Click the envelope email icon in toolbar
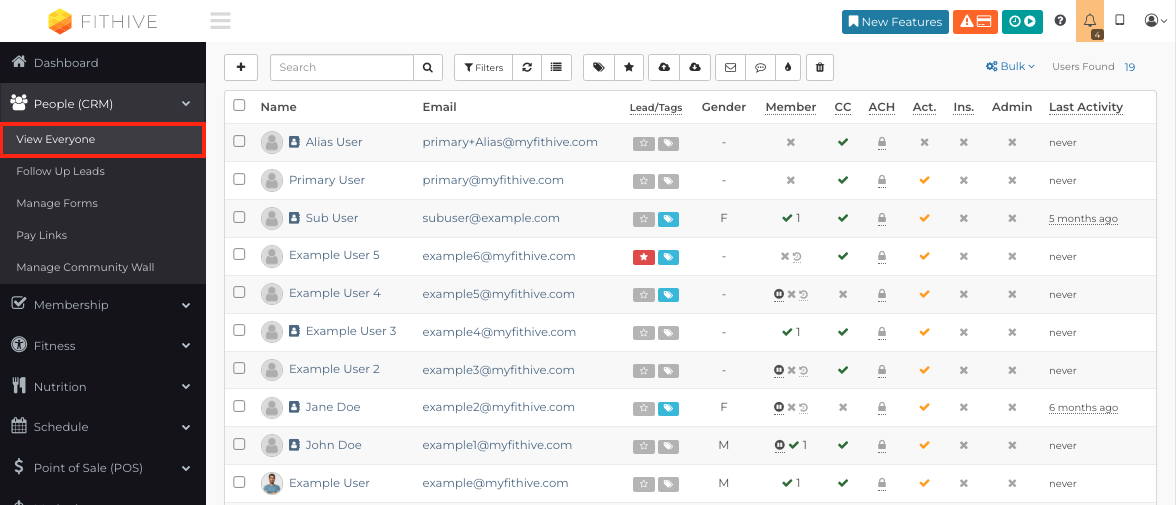 point(730,67)
